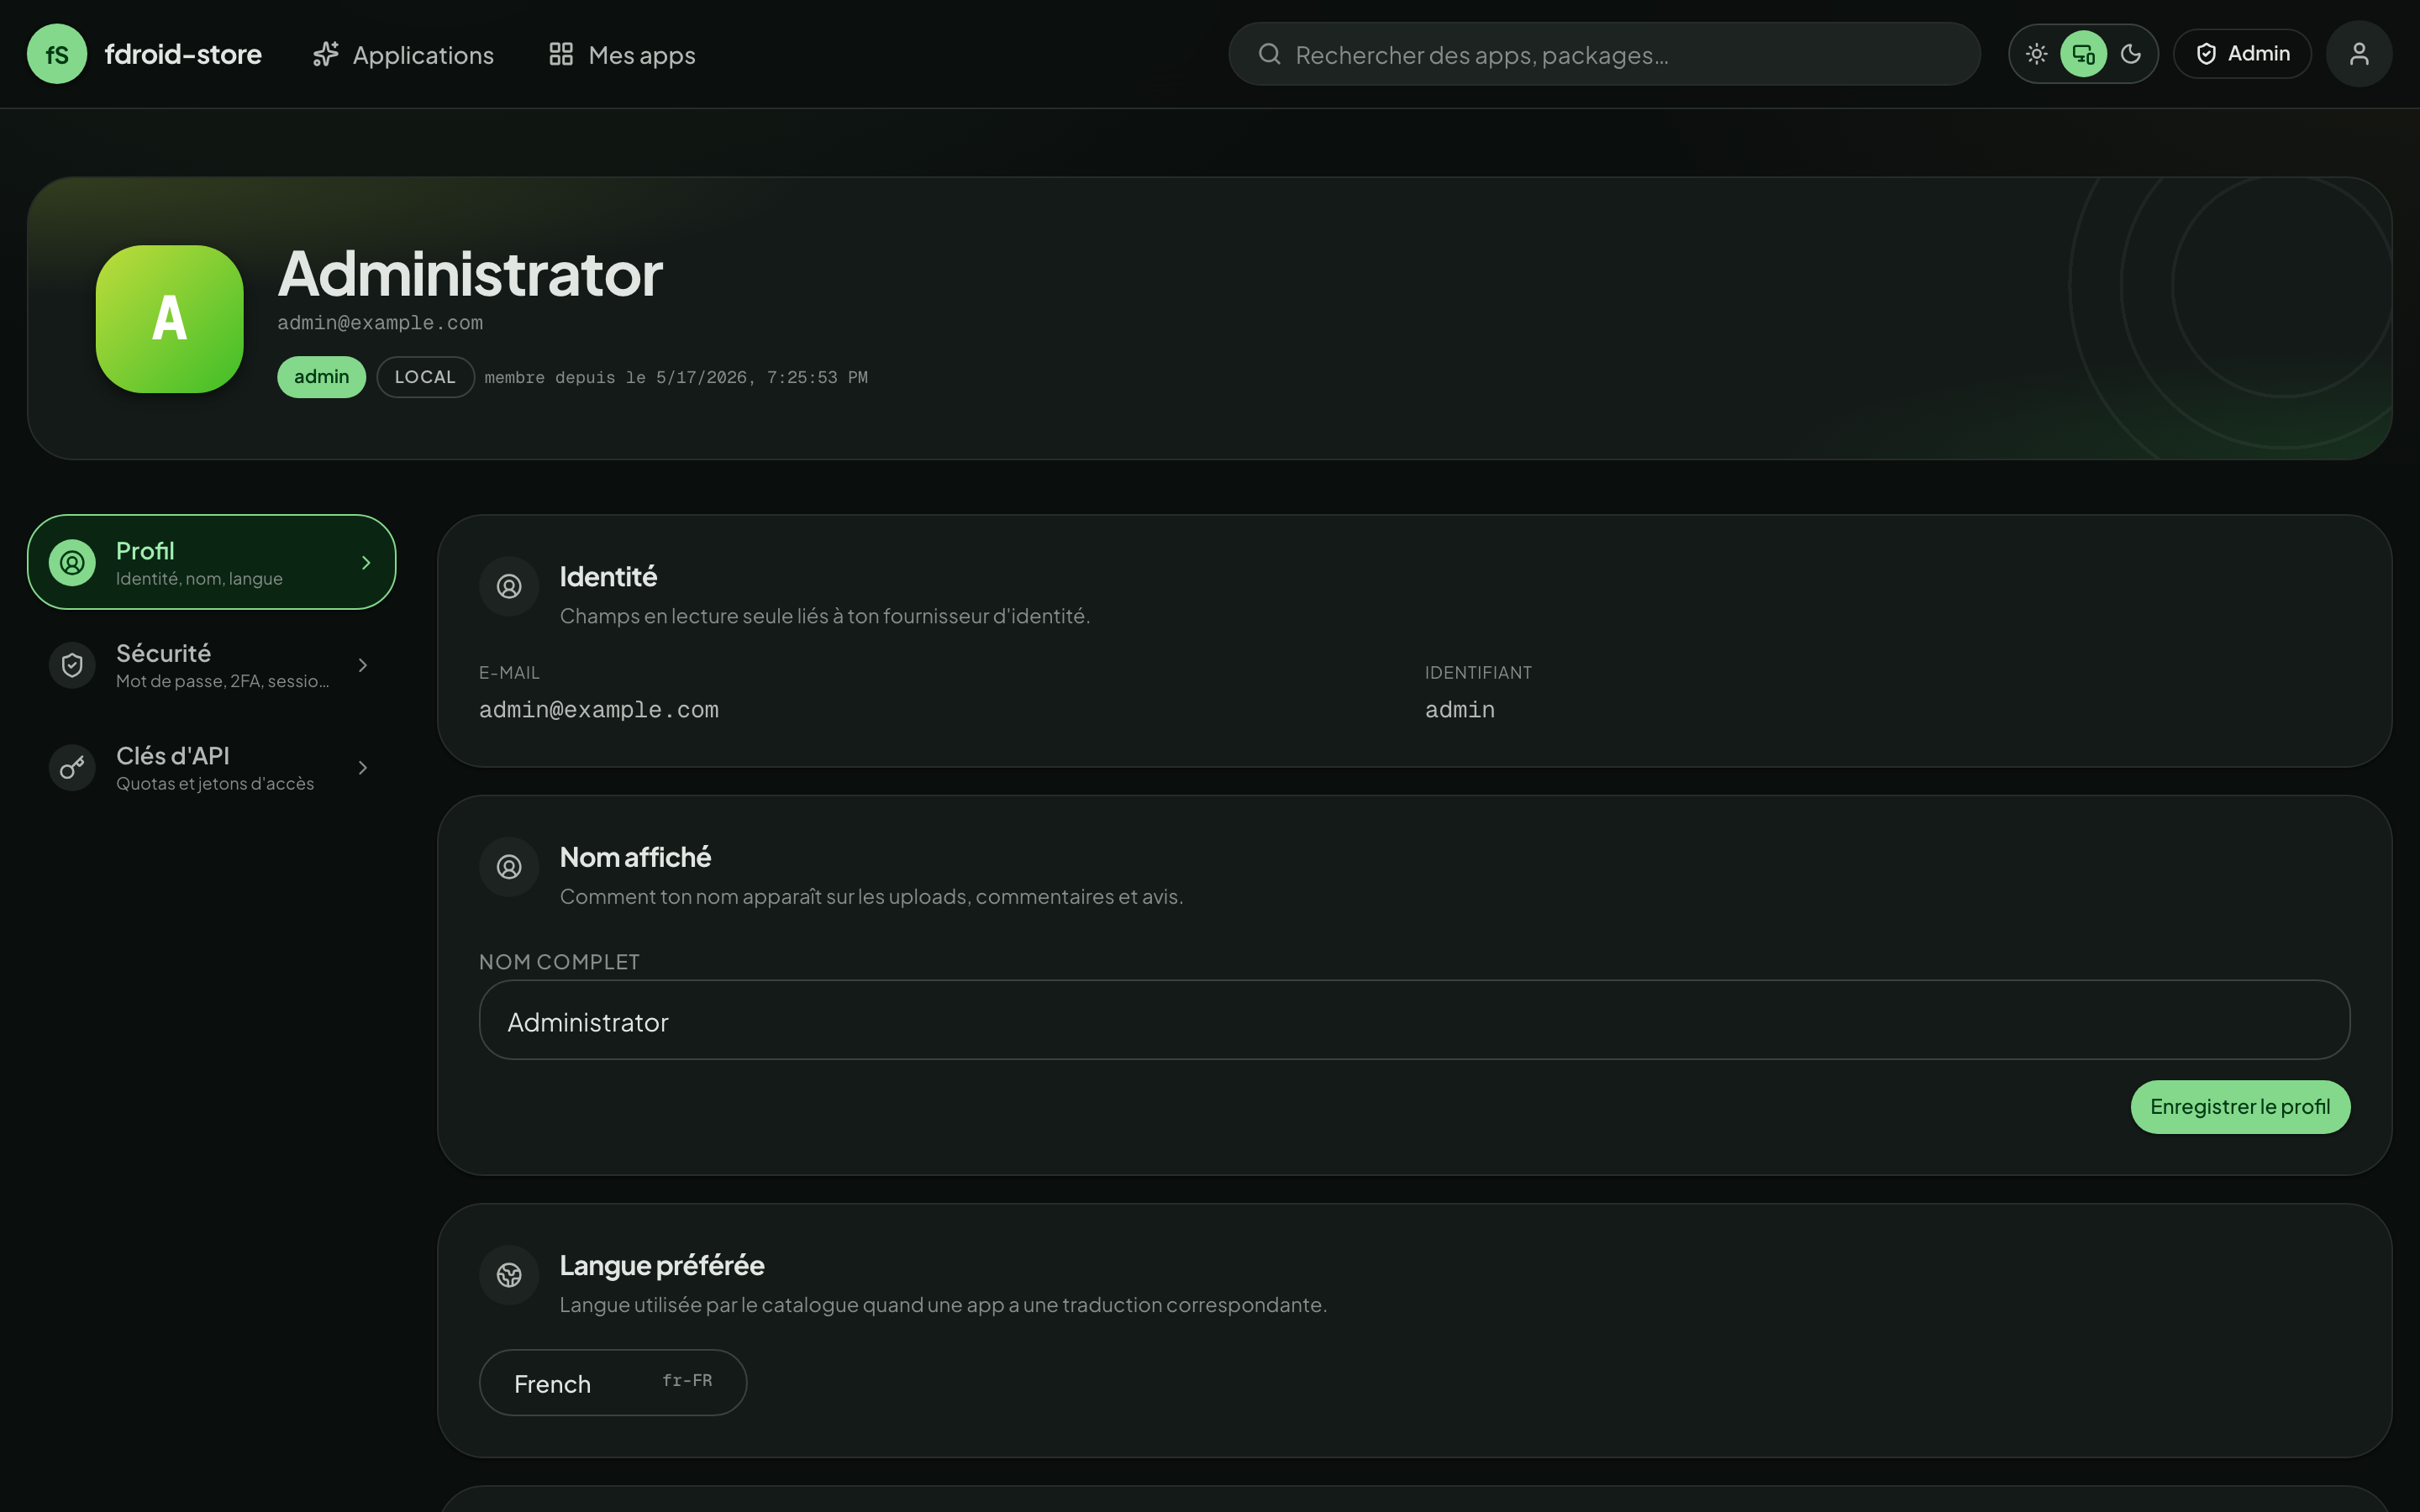Click the Profil user-circle icon
Viewport: 2420px width, 1512px height.
coord(72,563)
